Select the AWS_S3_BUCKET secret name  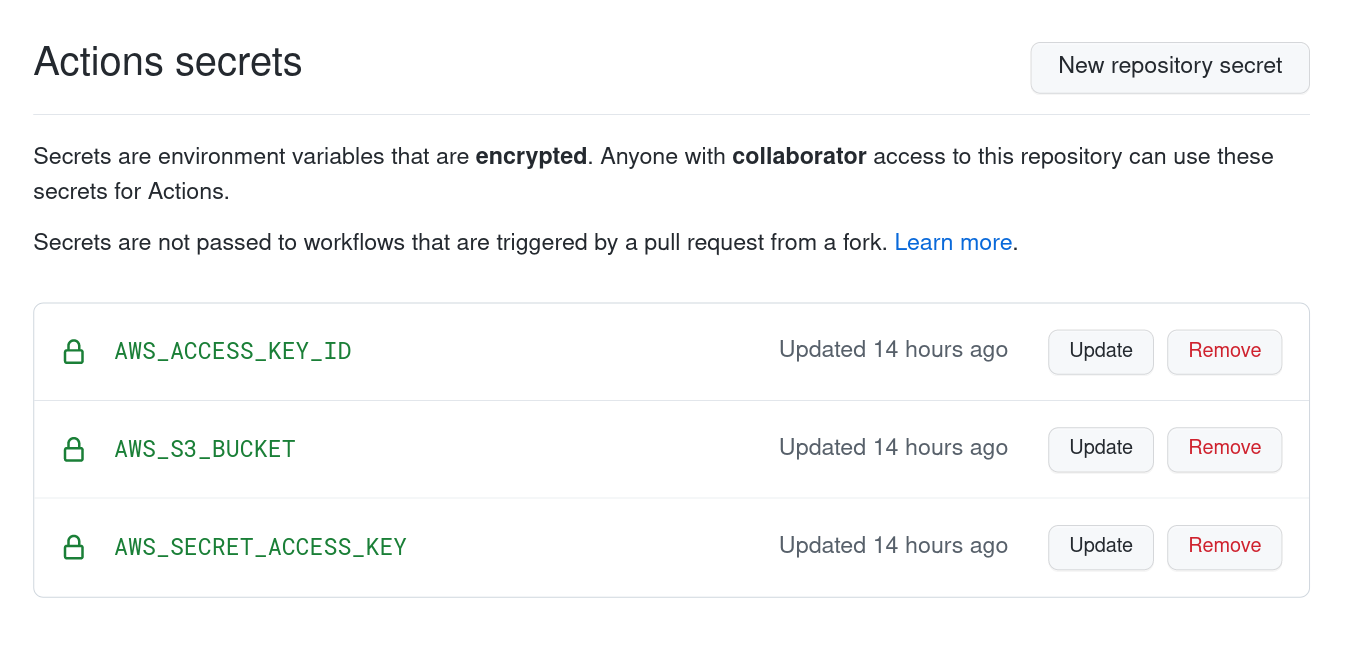point(204,449)
